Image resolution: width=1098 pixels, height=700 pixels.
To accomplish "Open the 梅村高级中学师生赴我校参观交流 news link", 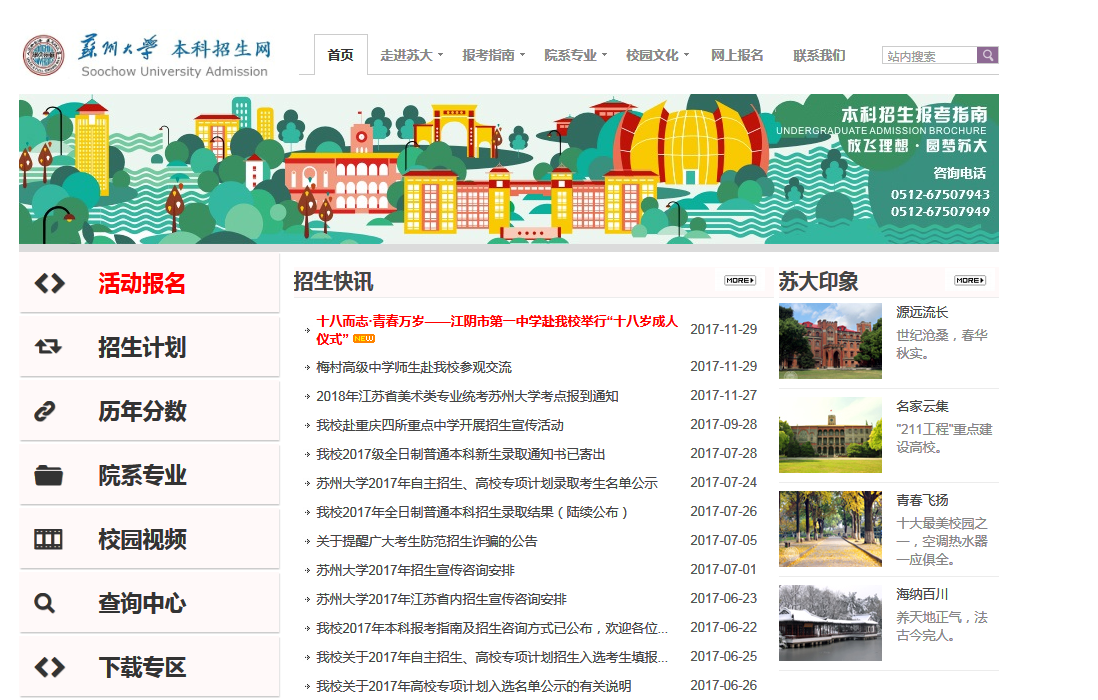I will tap(413, 367).
